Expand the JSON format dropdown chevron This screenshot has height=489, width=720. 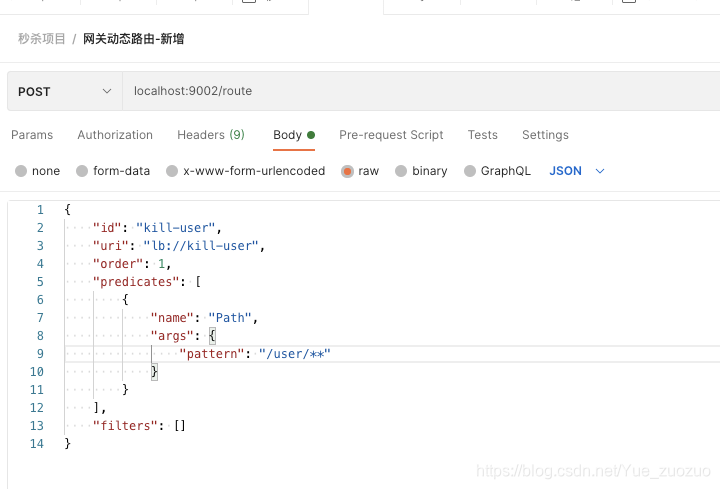[x=600, y=171]
